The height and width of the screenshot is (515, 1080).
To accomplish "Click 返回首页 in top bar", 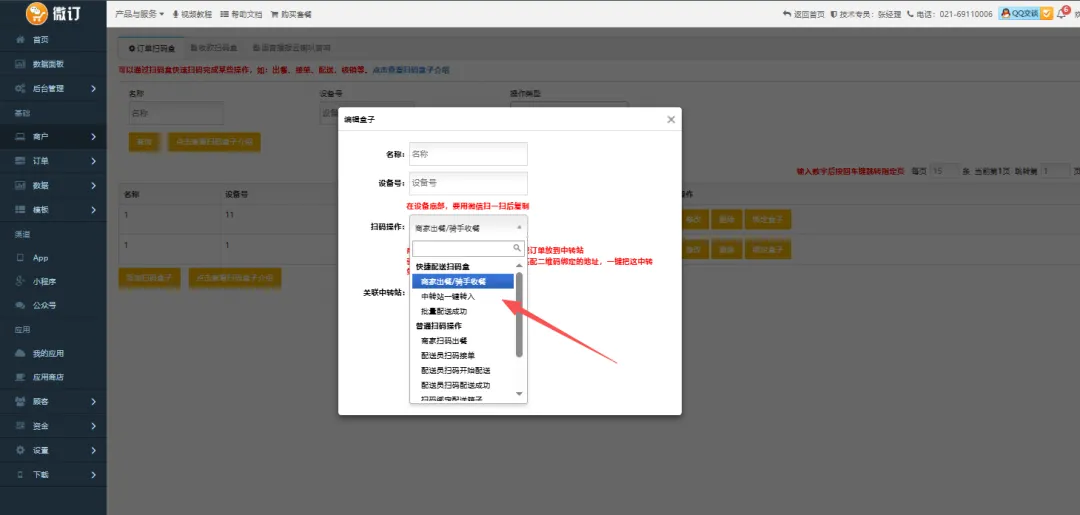I will click(x=804, y=14).
